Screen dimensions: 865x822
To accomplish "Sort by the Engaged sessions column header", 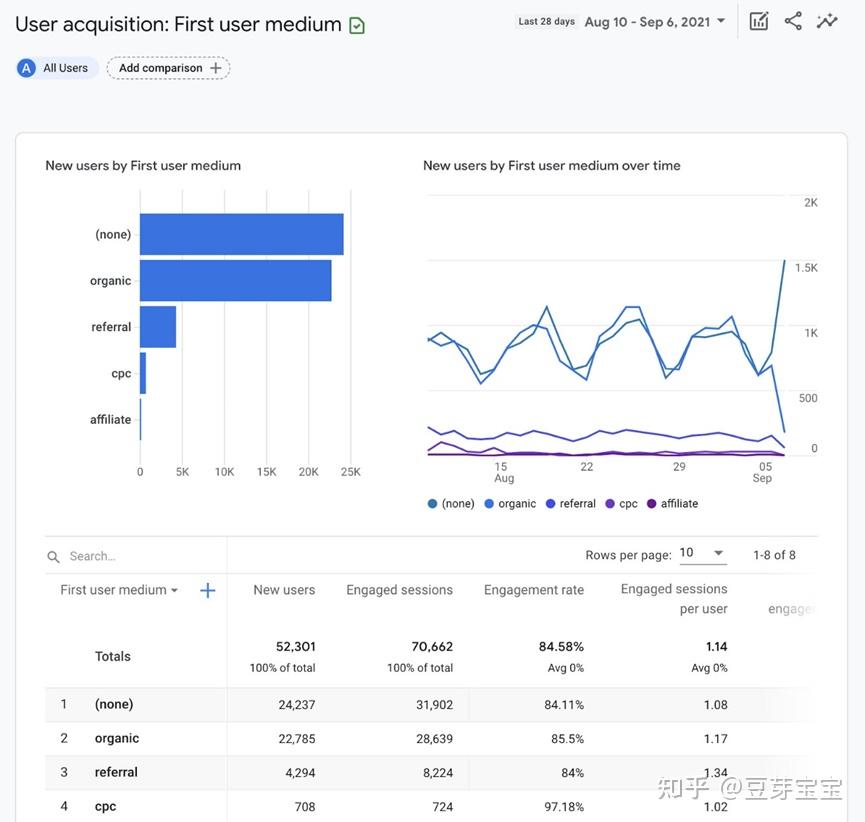I will tap(399, 589).
